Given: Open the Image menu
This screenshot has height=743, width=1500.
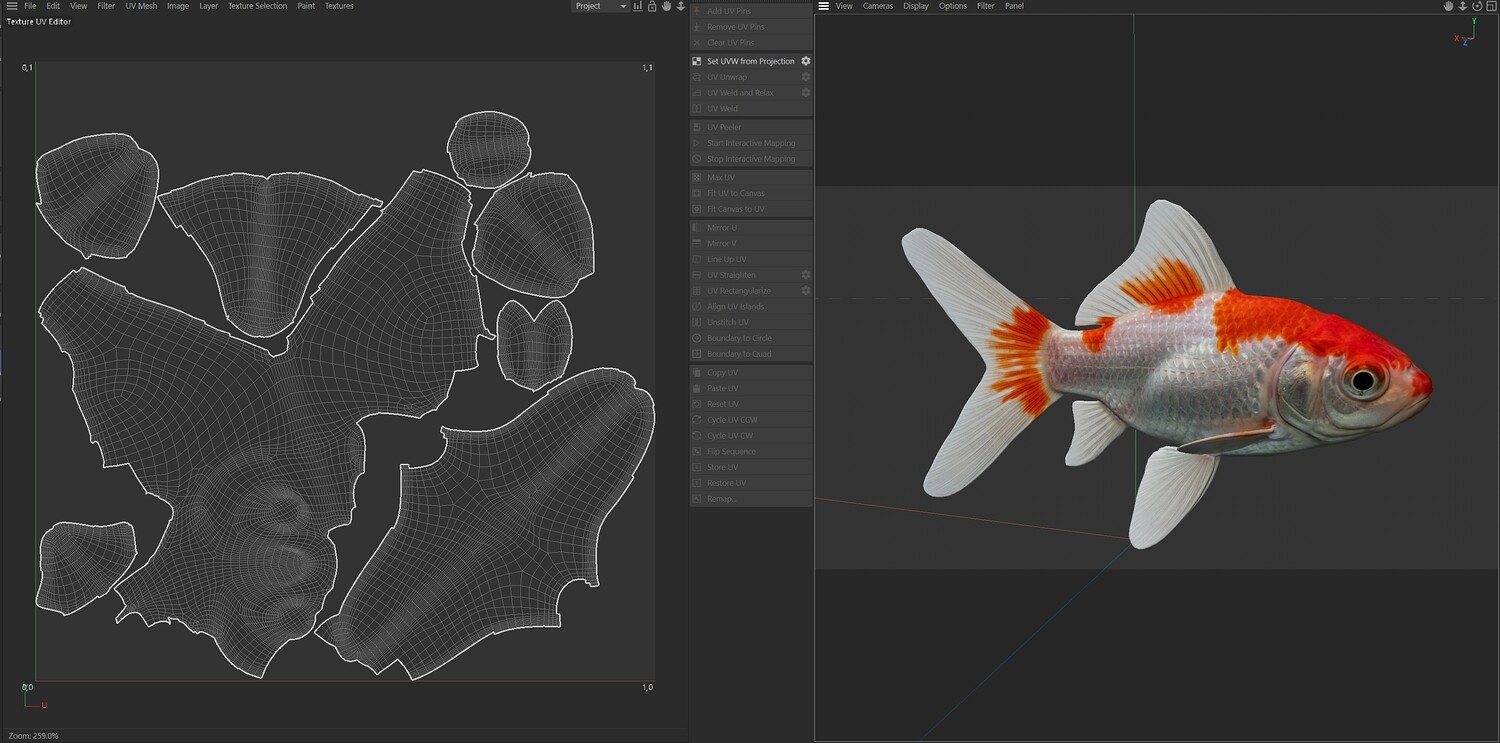Looking at the screenshot, I should 178,6.
